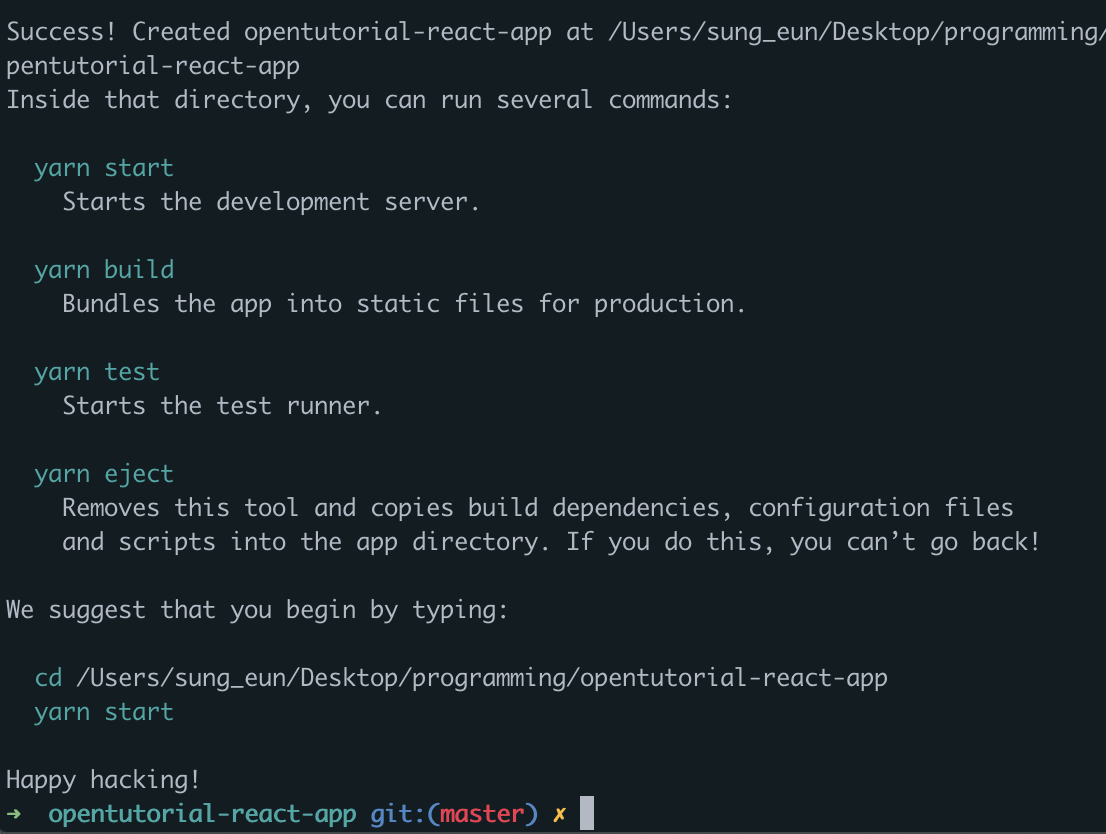The image size is (1106, 834).
Task: Click the yellow dirty-state x marker
Action: (559, 815)
